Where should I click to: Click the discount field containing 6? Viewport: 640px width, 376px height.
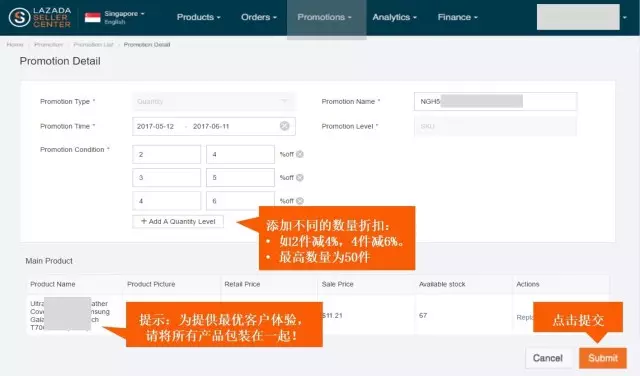[240, 200]
